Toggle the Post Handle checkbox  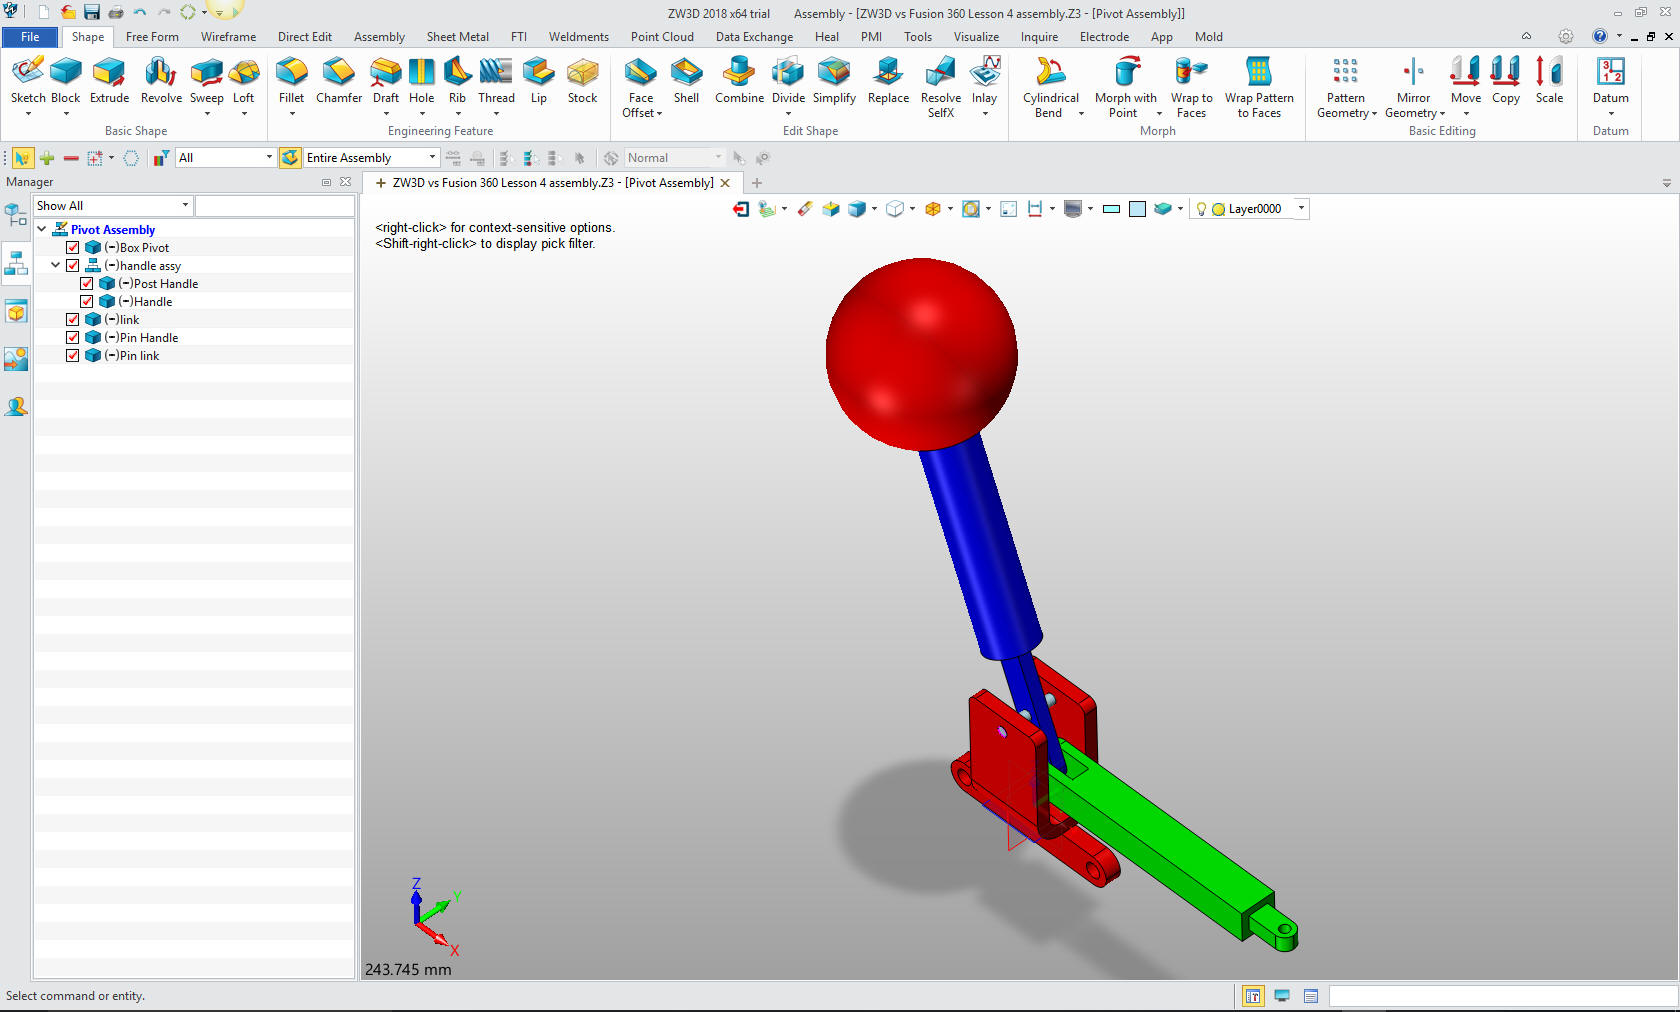pyautogui.click(x=86, y=283)
